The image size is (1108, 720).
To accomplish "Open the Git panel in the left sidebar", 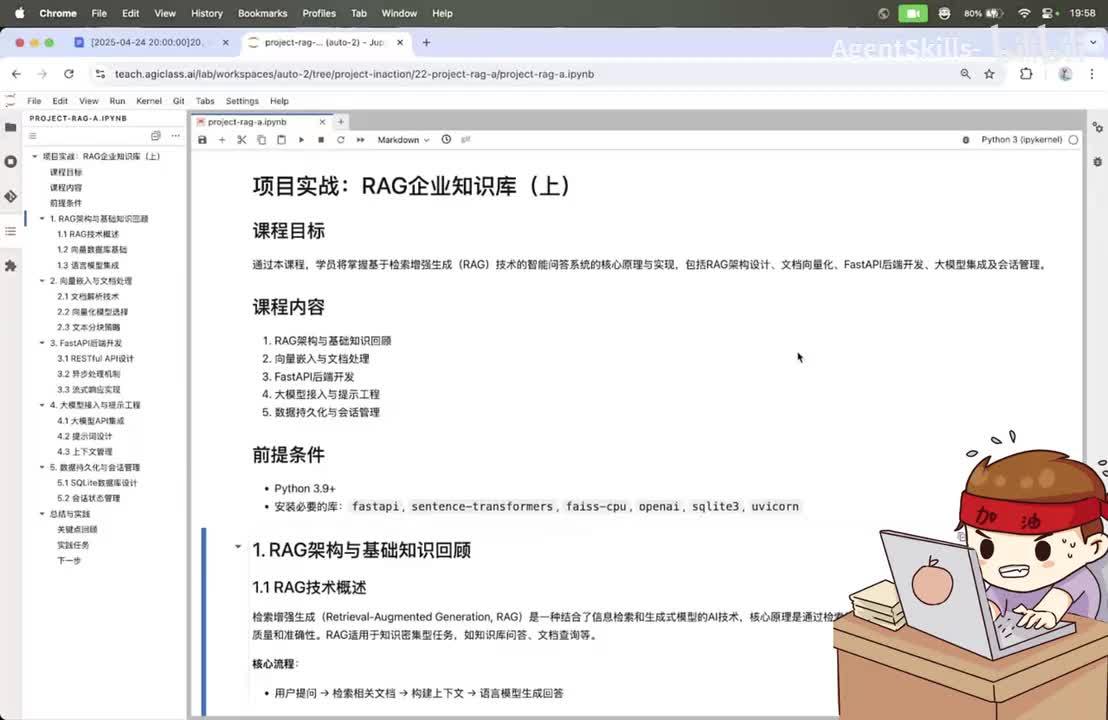I will coord(11,196).
